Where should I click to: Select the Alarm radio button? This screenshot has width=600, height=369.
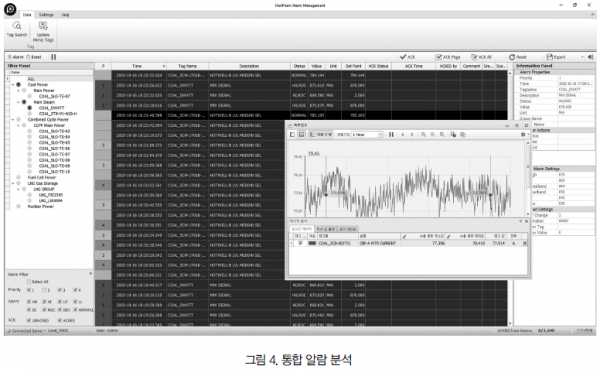10,57
